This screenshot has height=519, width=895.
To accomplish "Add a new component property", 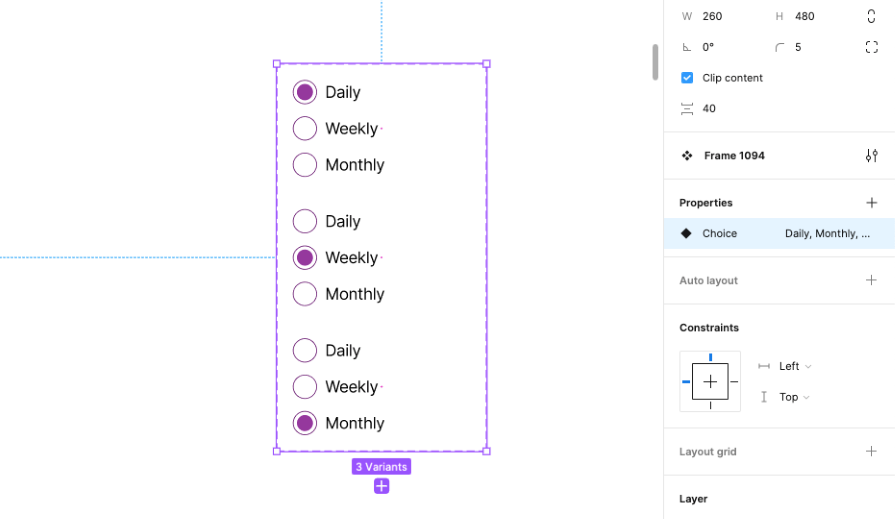I will pyautogui.click(x=871, y=203).
